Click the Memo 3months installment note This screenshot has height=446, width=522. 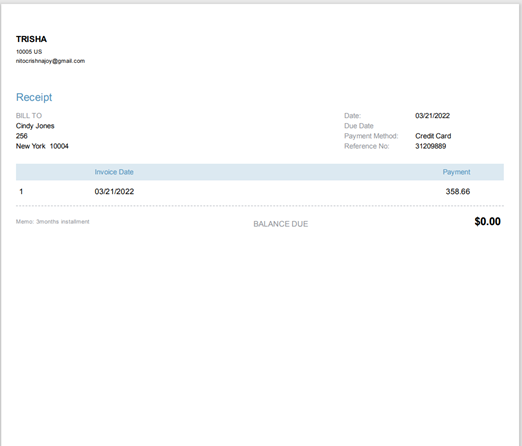click(53, 222)
